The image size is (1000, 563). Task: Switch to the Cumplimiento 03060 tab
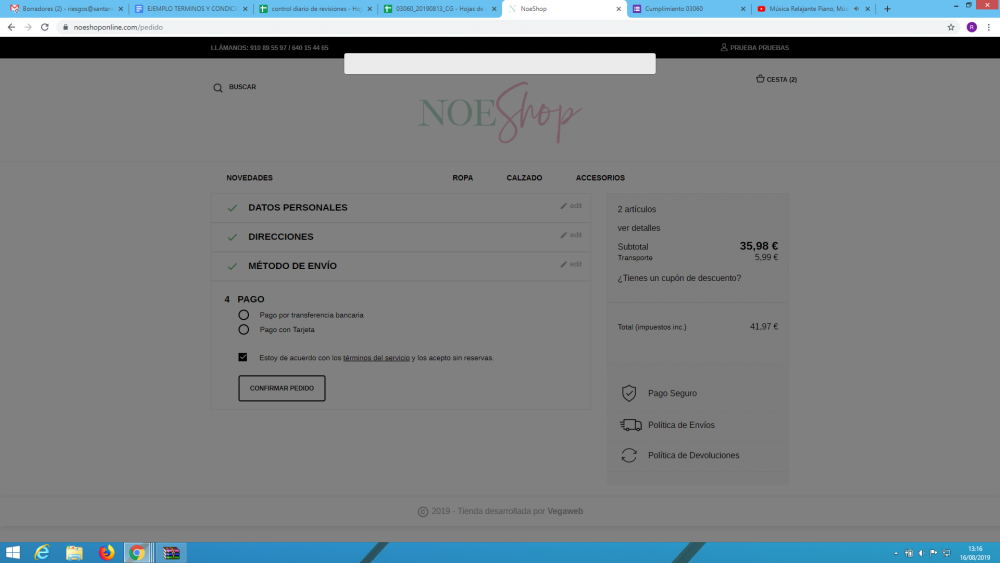coord(689,9)
